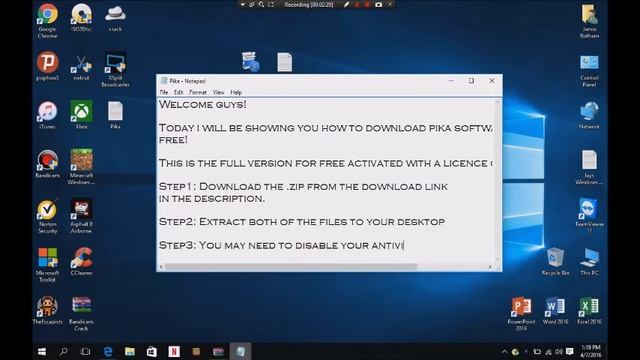The height and width of the screenshot is (360, 640).
Task: Click the taskbar clock showing 1:19 PM
Action: tap(591, 351)
